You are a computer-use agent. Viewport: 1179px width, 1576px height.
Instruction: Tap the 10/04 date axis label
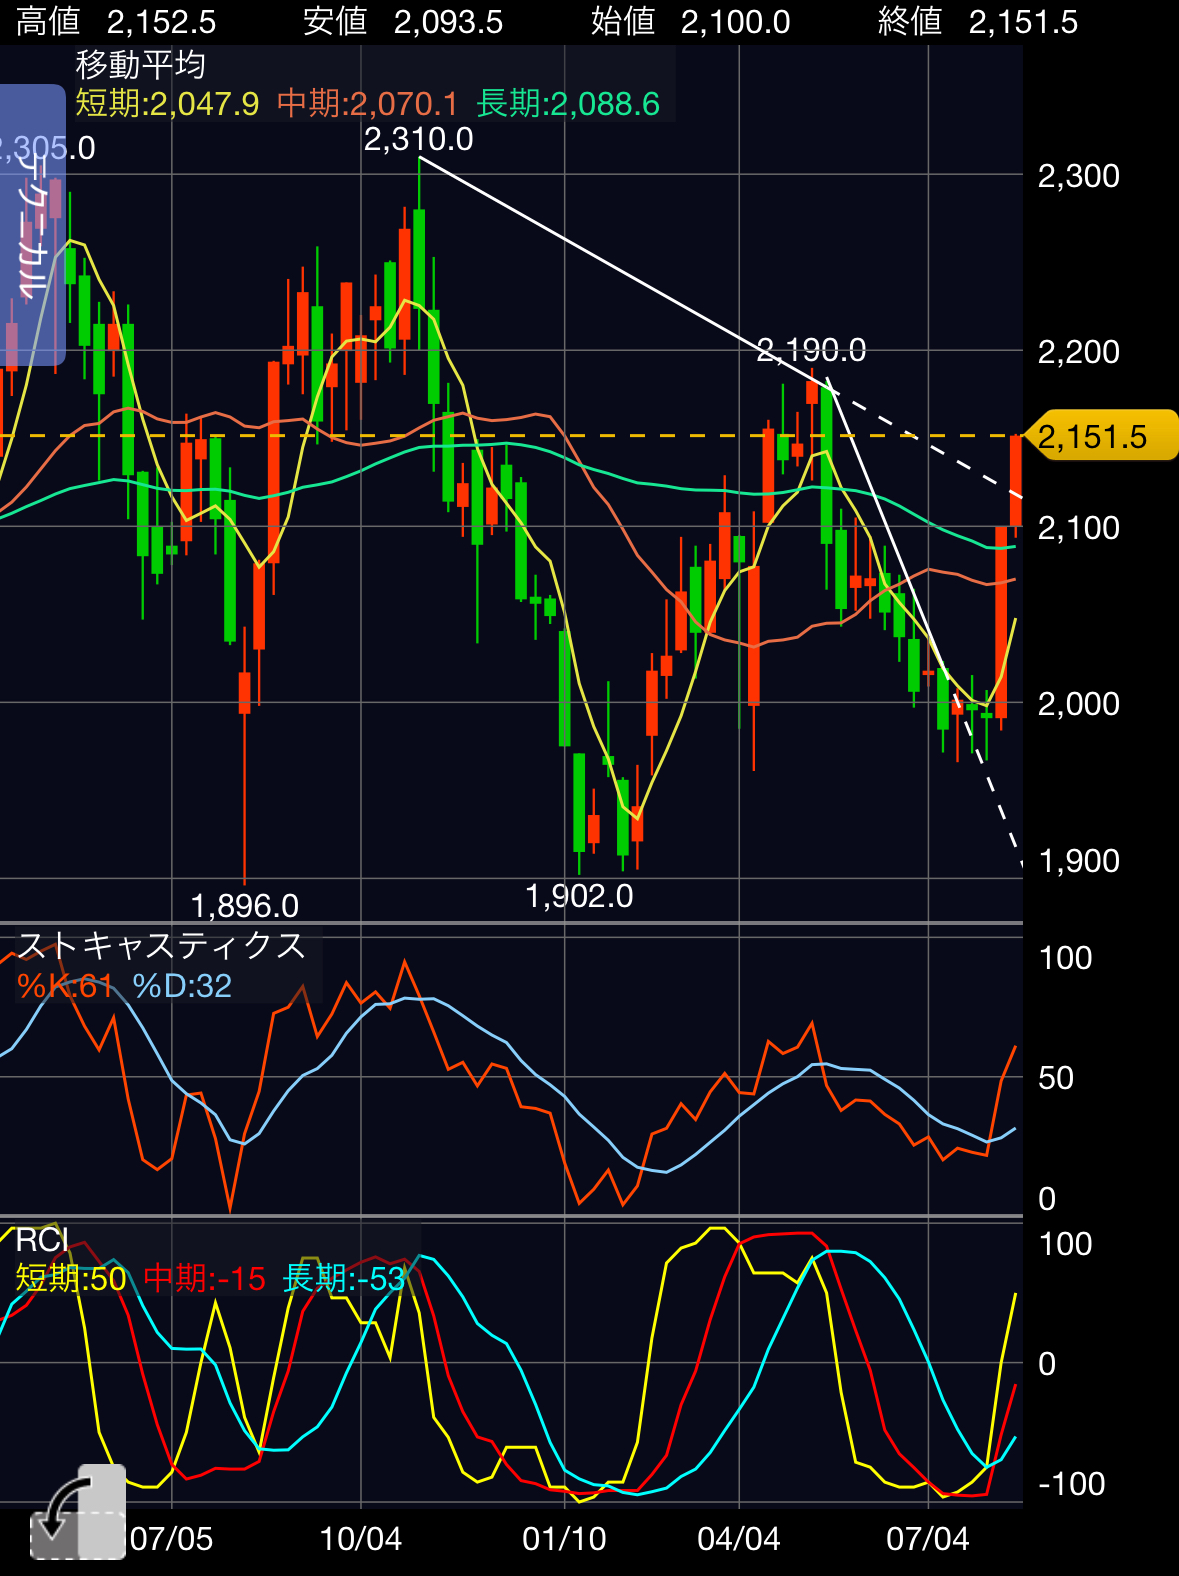click(x=360, y=1538)
